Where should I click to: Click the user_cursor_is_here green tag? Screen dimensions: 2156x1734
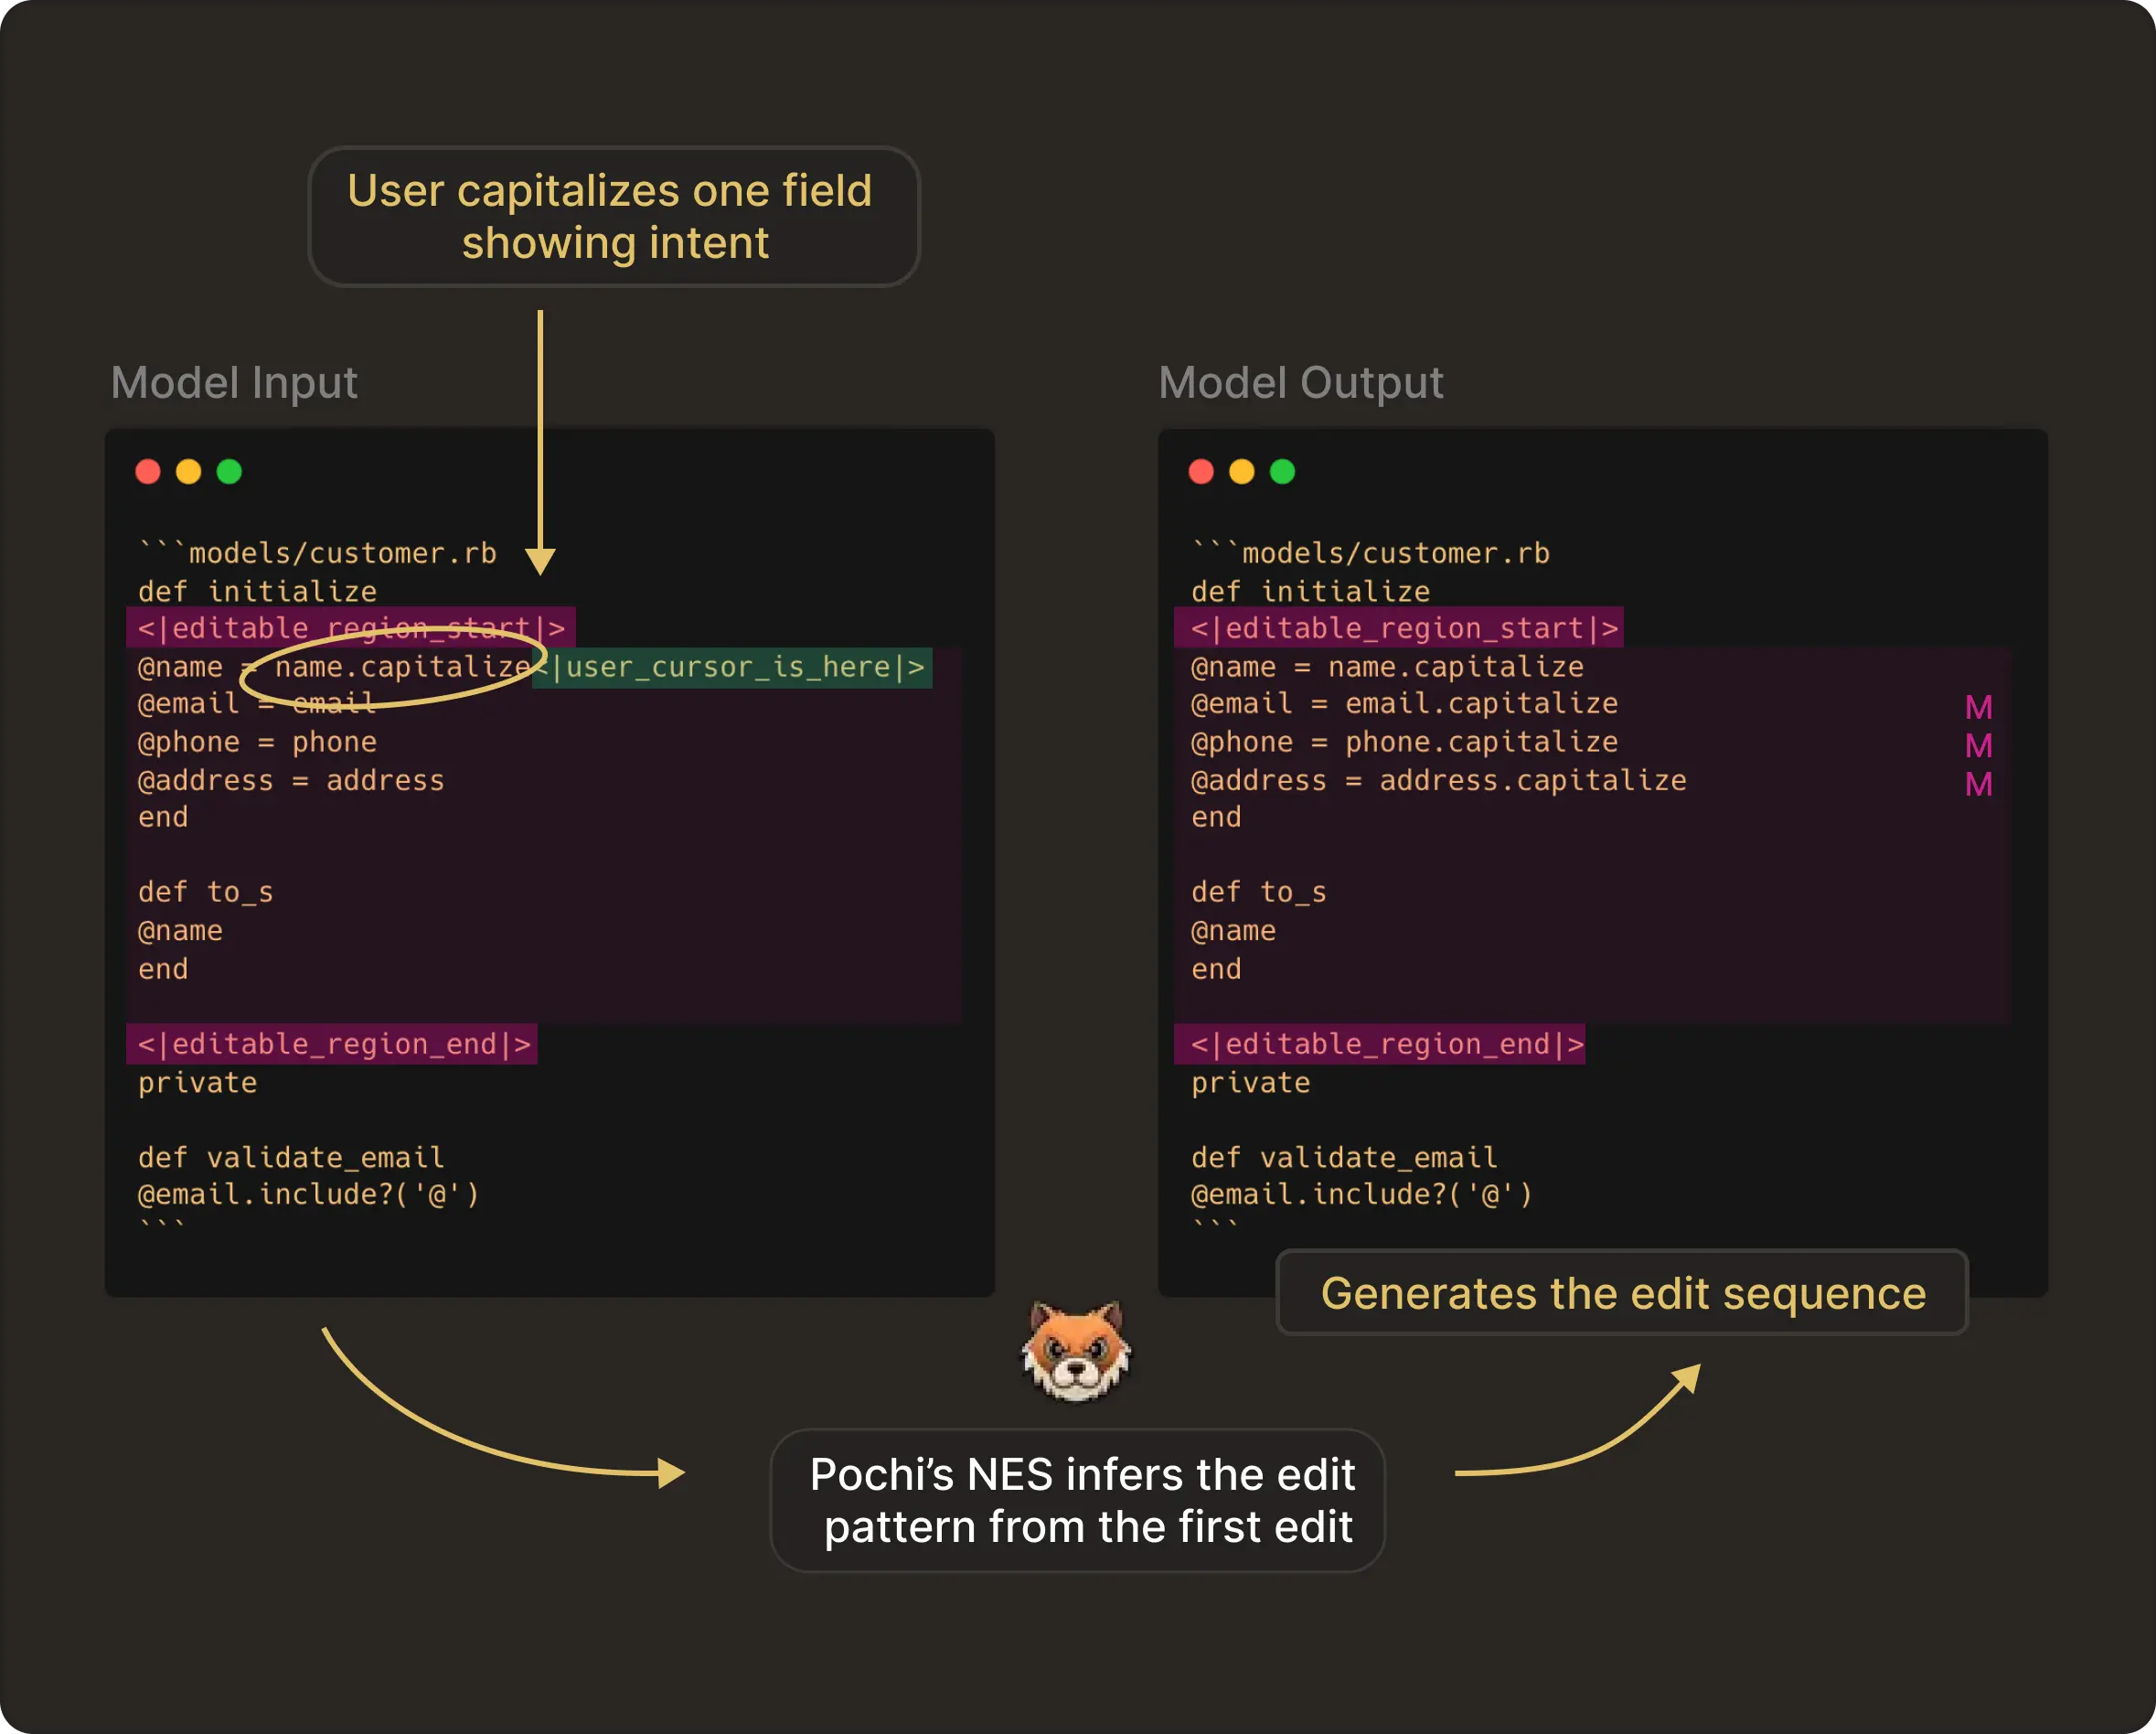click(x=735, y=667)
